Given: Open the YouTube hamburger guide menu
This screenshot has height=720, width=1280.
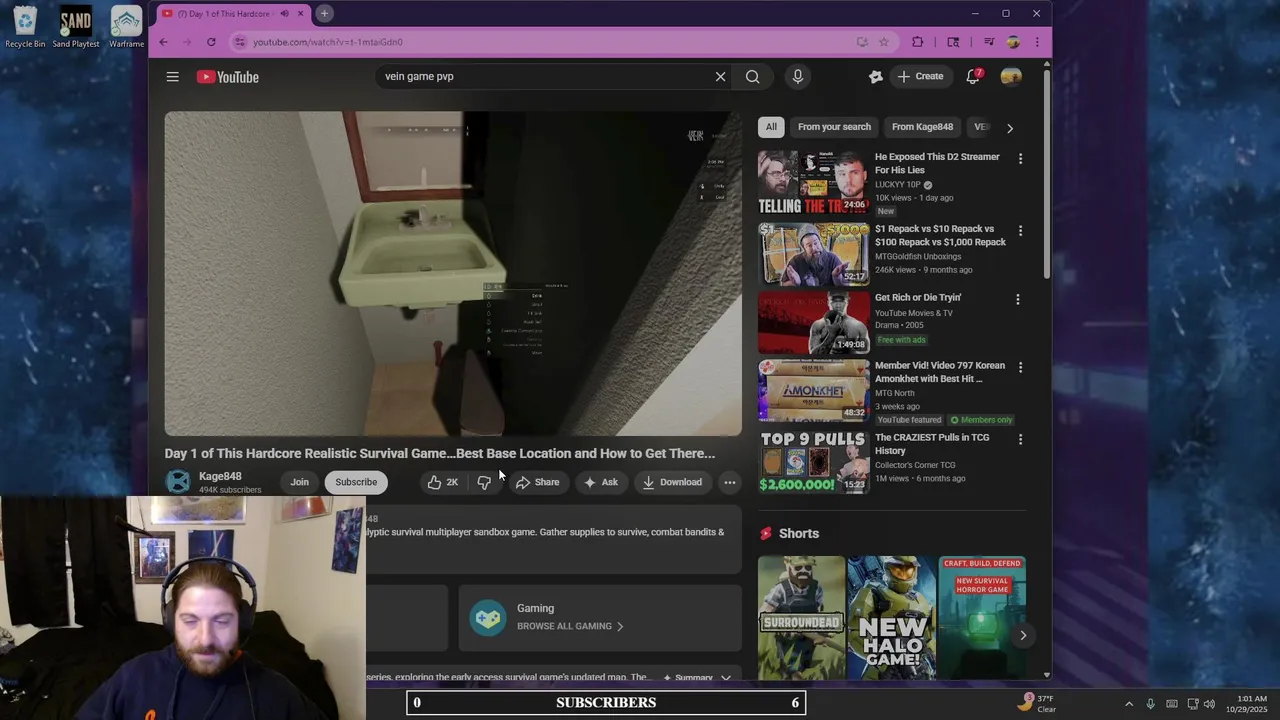Looking at the screenshot, I should tap(172, 77).
